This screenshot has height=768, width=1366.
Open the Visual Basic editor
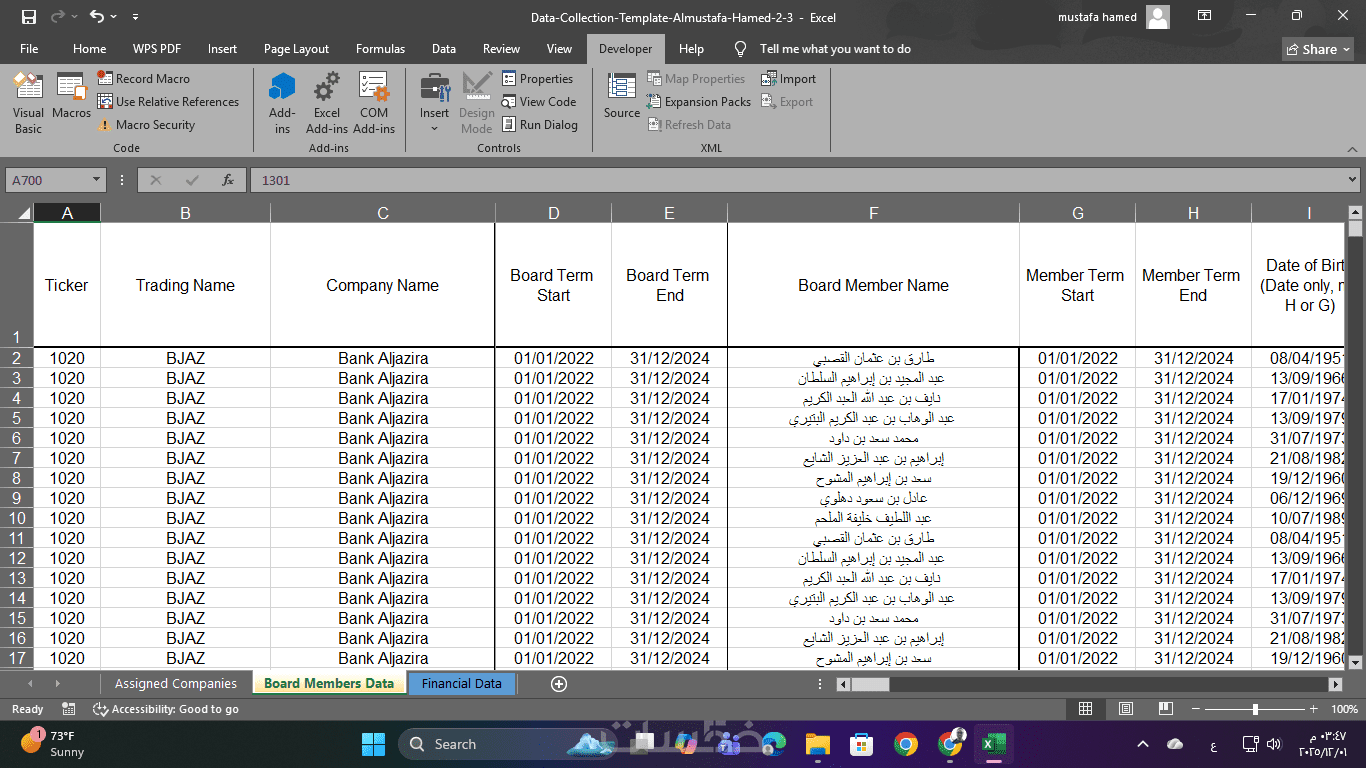(28, 104)
